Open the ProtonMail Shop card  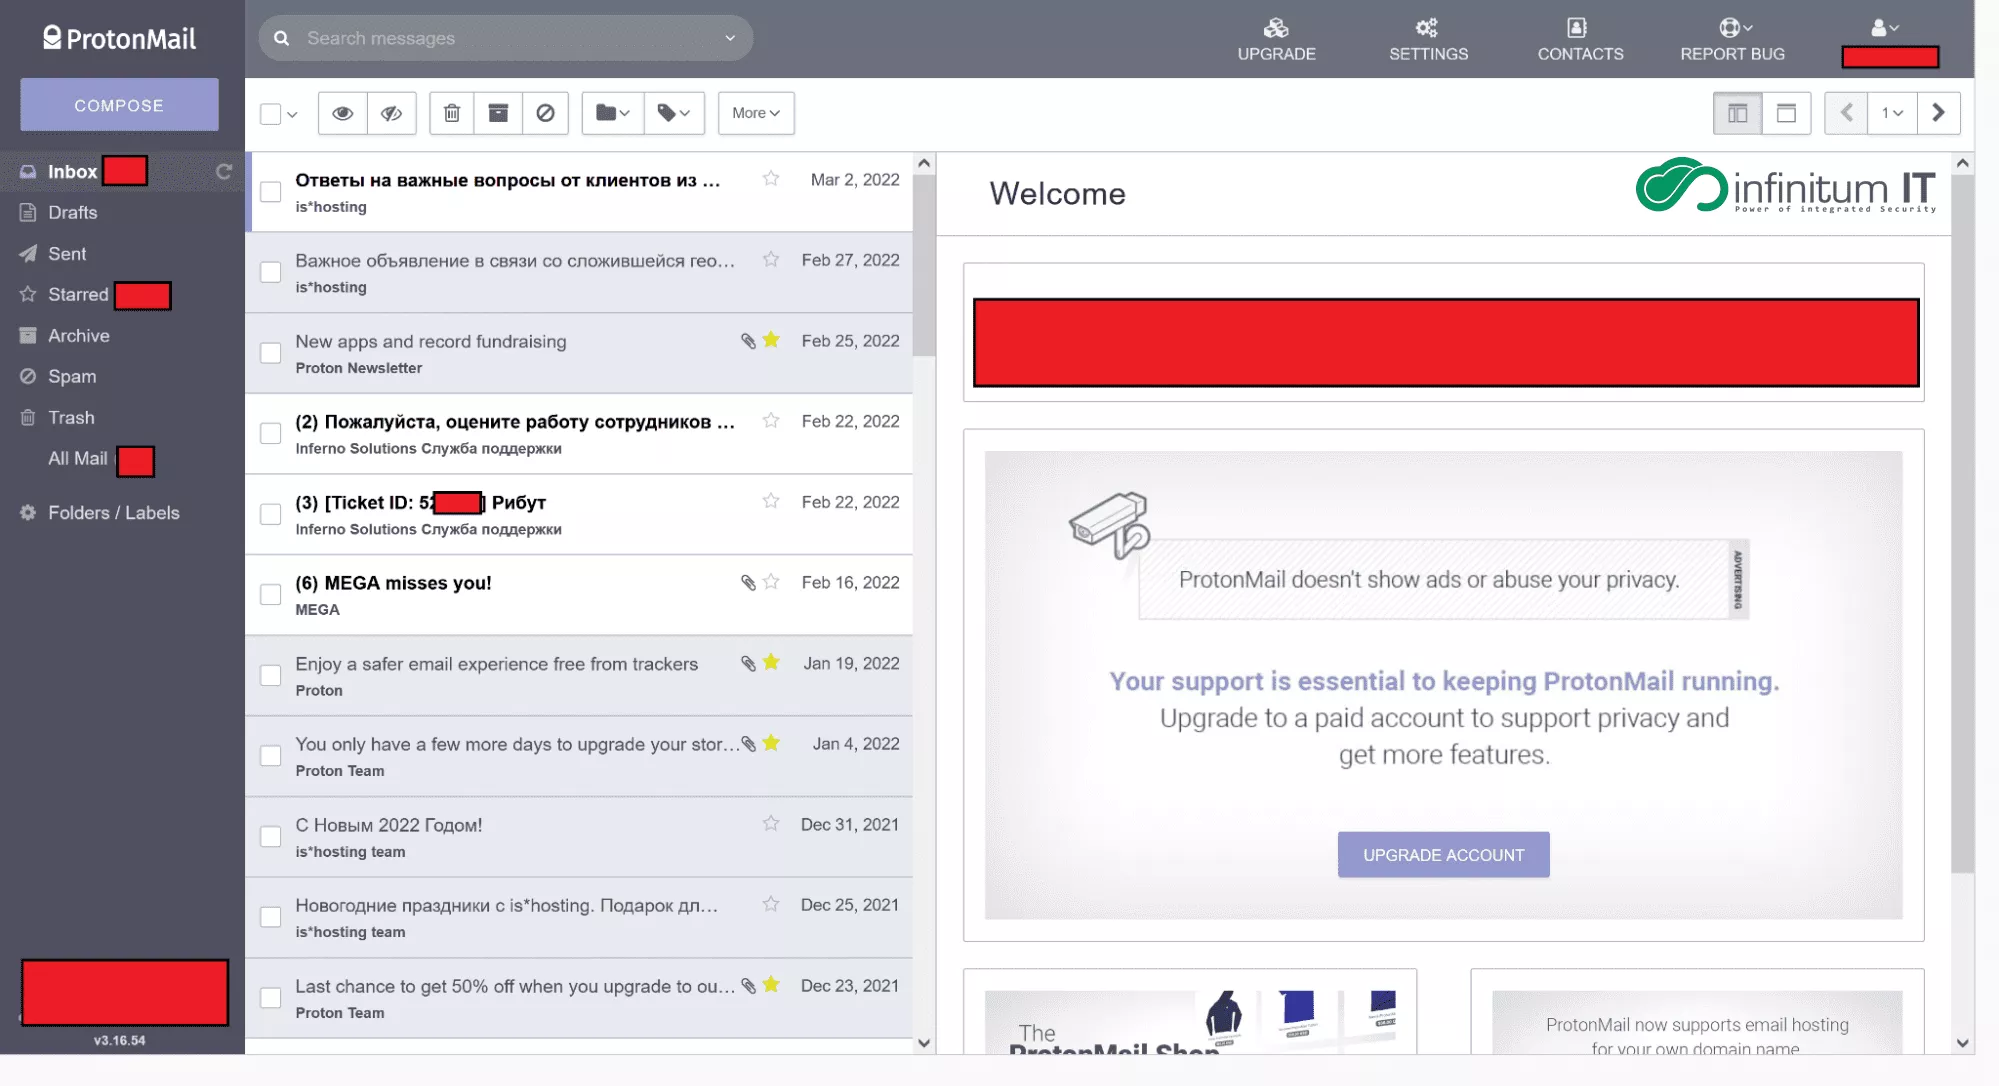[1190, 1012]
